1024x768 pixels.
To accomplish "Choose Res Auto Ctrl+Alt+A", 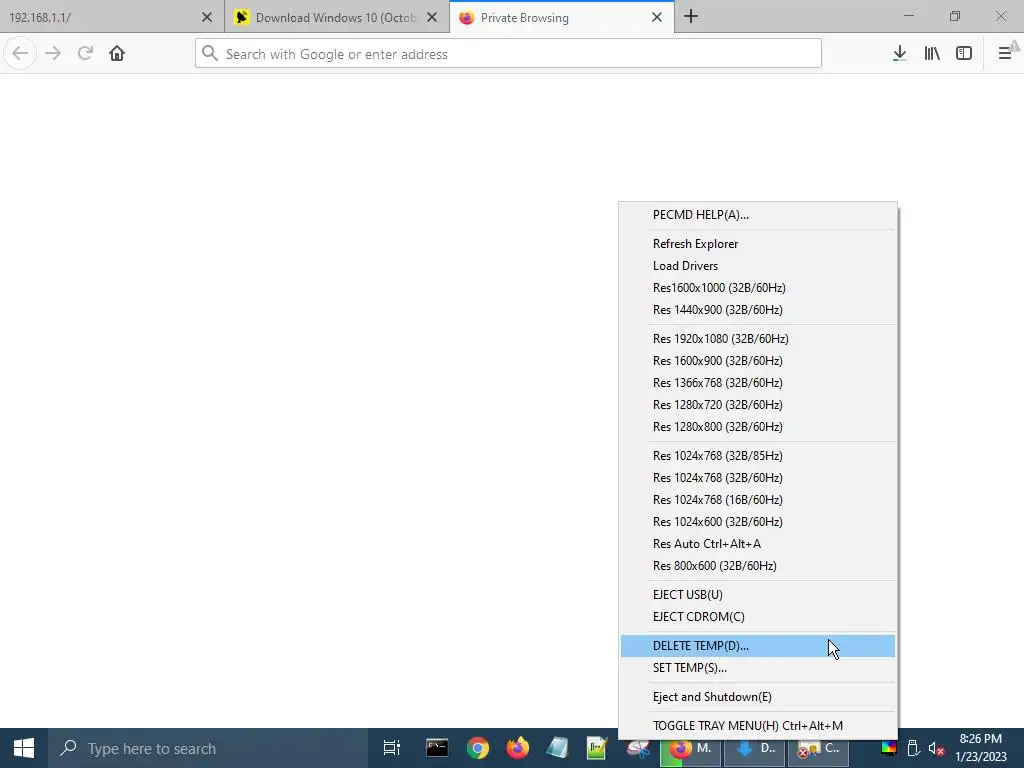I will click(758, 544).
